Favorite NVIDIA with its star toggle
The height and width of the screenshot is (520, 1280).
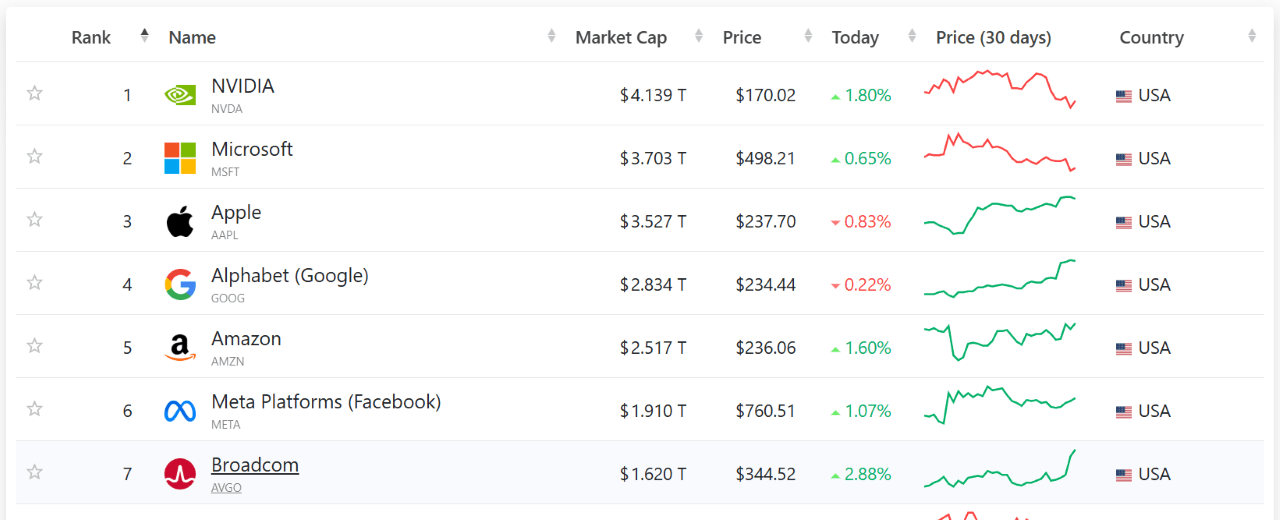coord(35,93)
